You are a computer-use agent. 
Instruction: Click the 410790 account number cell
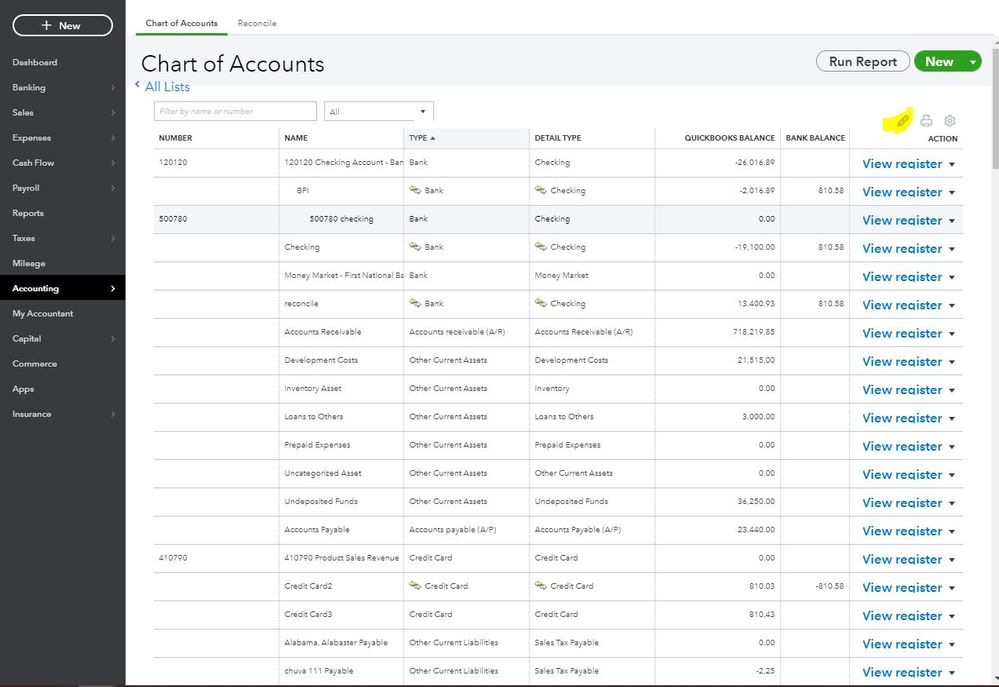click(x=173, y=558)
